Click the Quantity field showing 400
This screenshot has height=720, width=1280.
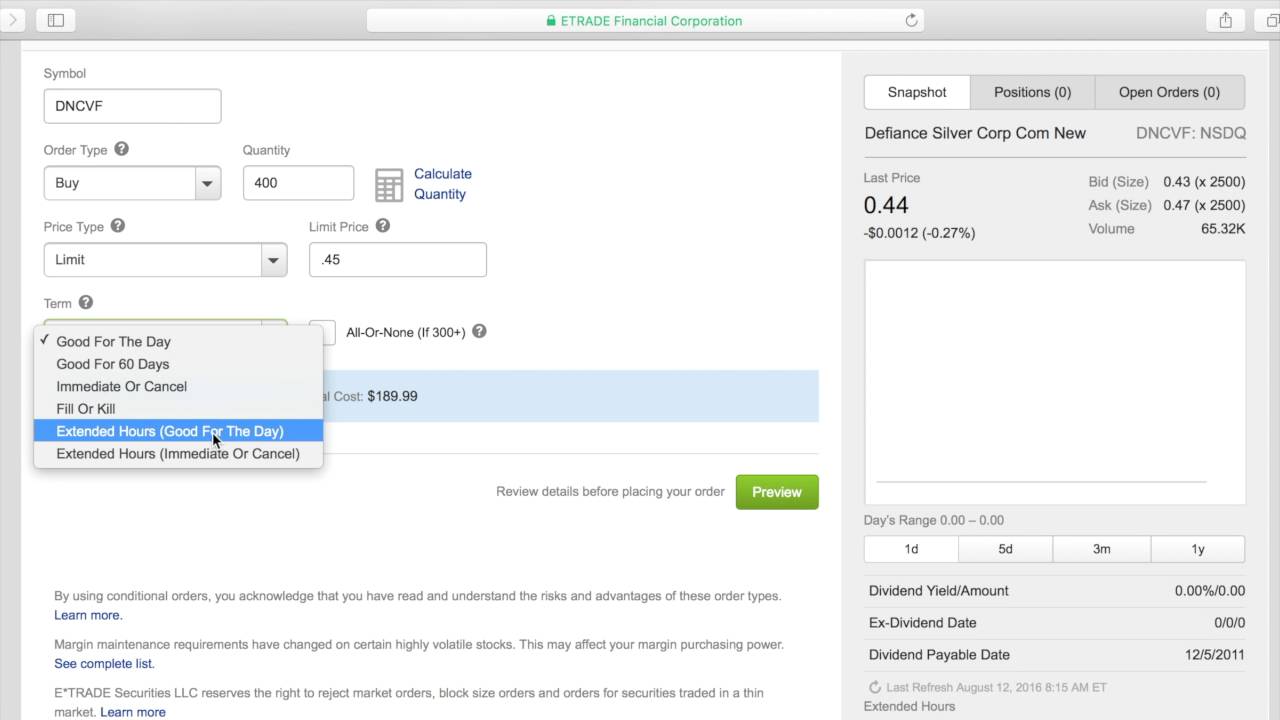(298, 183)
